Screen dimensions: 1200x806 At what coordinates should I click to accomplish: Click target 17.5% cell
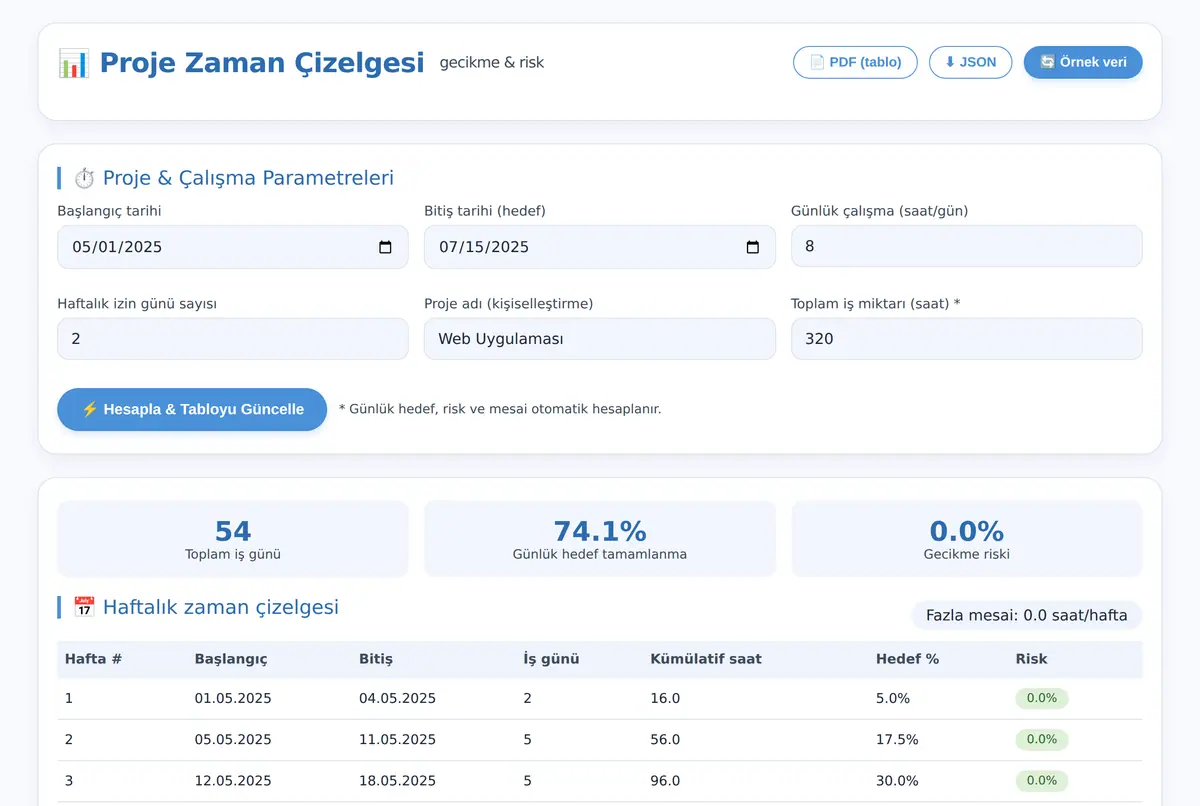(x=897, y=739)
